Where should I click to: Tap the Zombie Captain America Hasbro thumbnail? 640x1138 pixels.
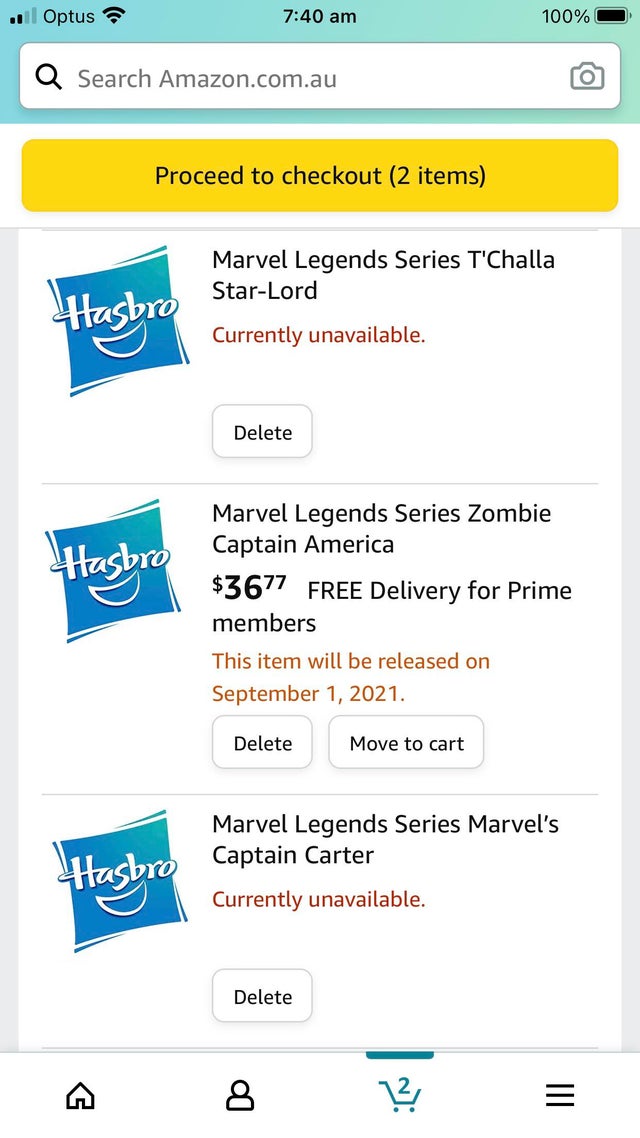point(114,570)
